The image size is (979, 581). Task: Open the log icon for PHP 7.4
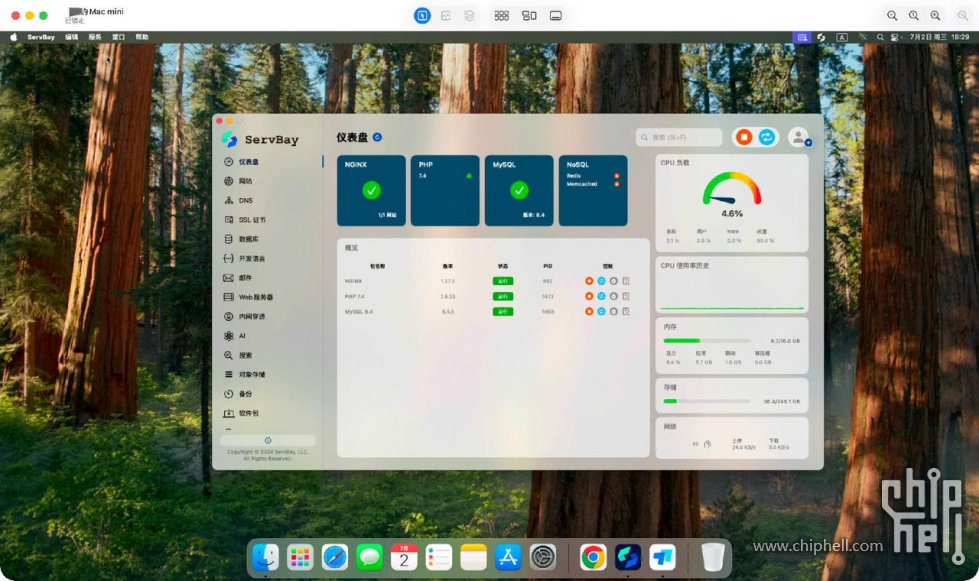626,296
